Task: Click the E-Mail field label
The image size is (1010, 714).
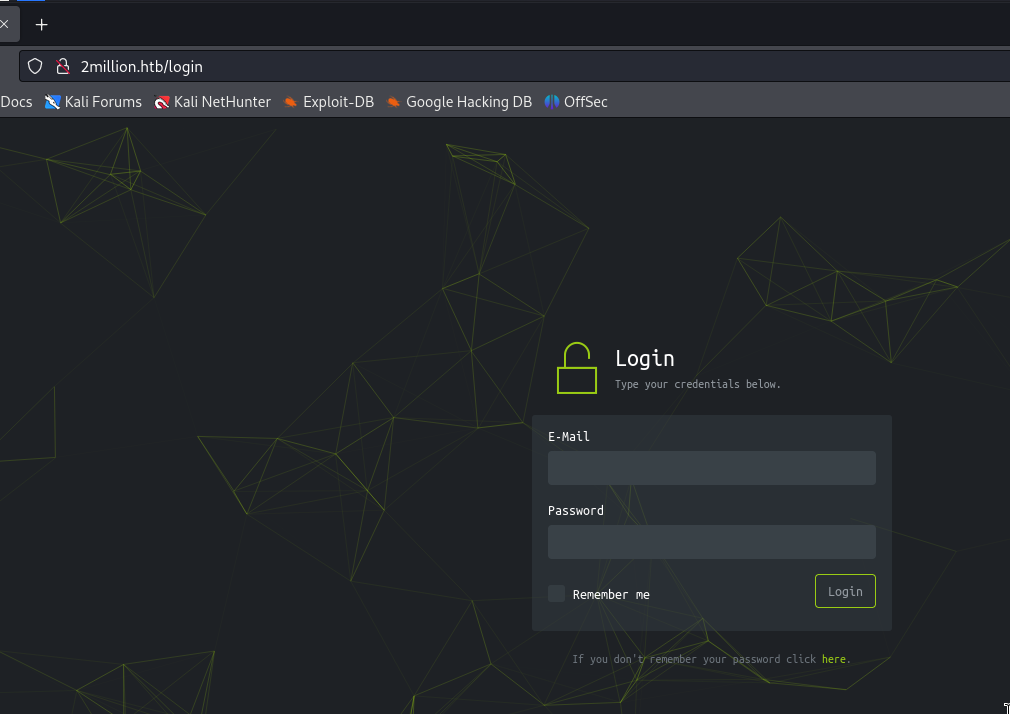Action: click(569, 437)
